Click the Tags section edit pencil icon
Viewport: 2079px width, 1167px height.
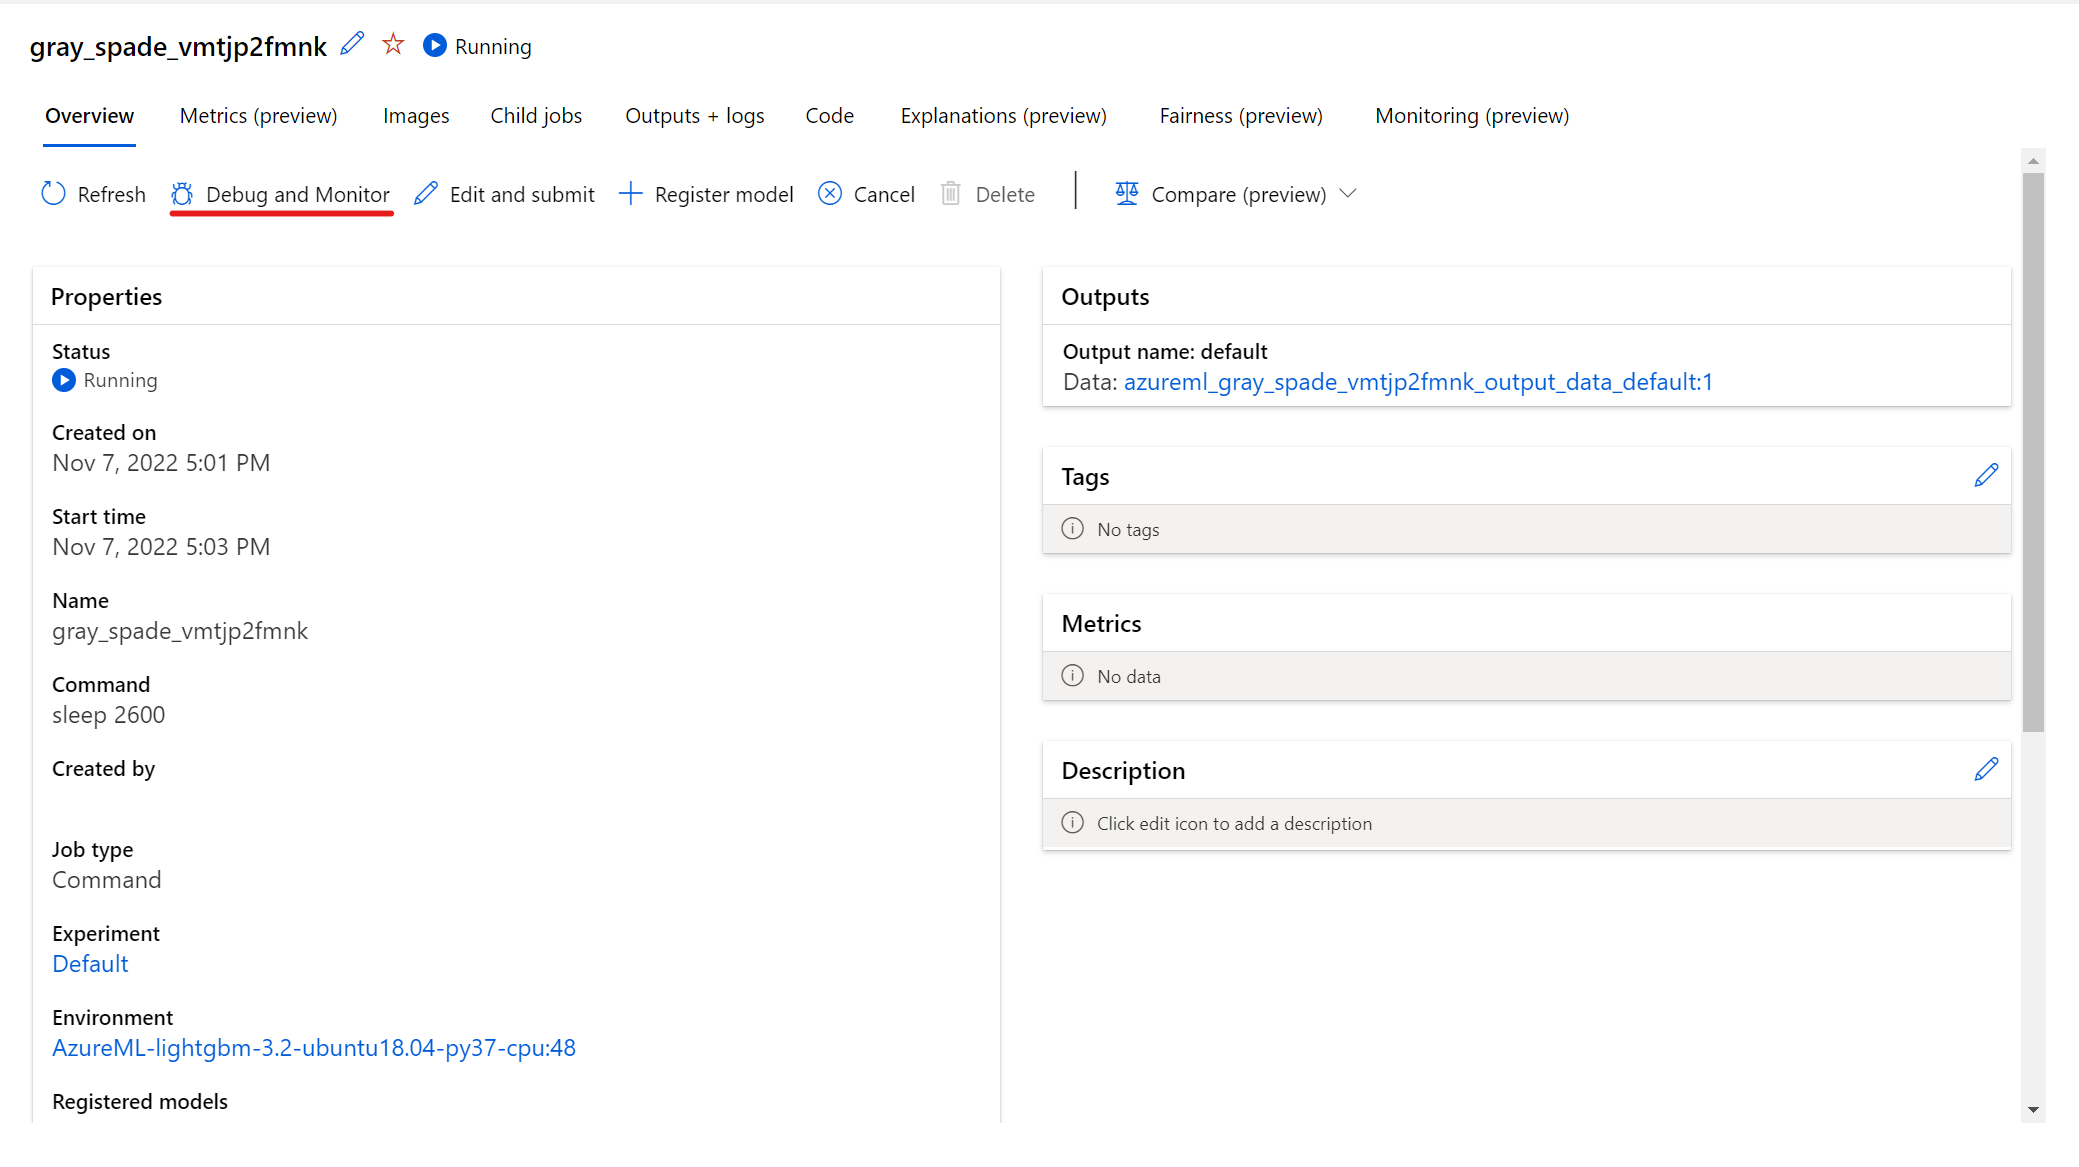(x=1986, y=476)
